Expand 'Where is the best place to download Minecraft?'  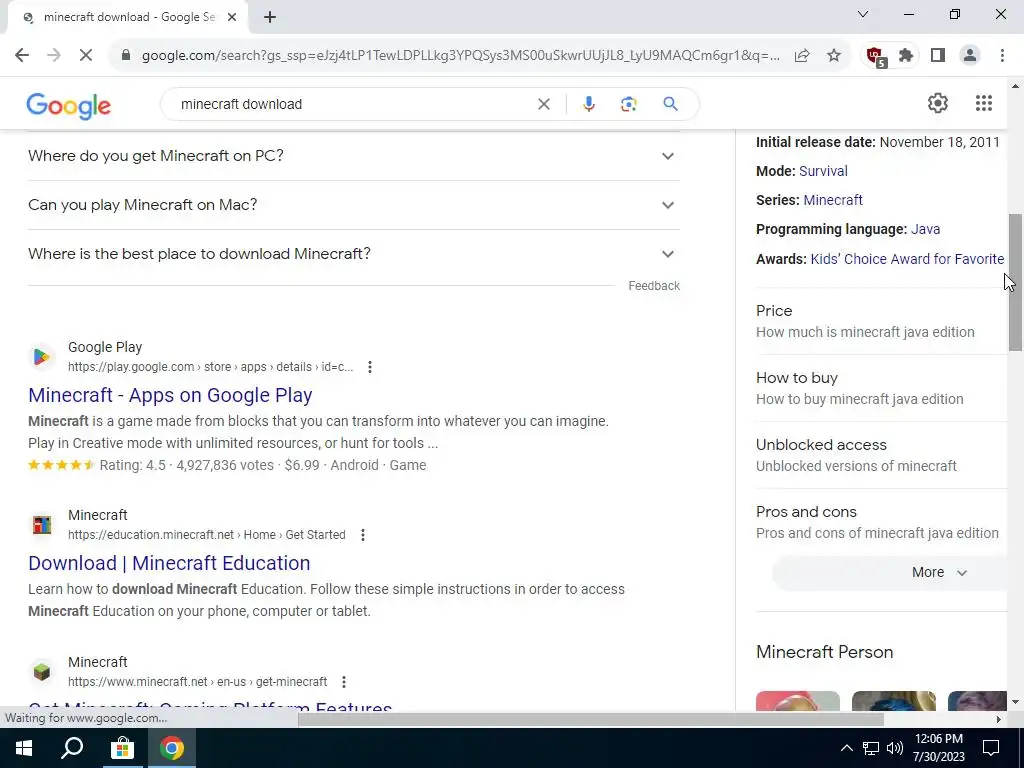click(353, 254)
